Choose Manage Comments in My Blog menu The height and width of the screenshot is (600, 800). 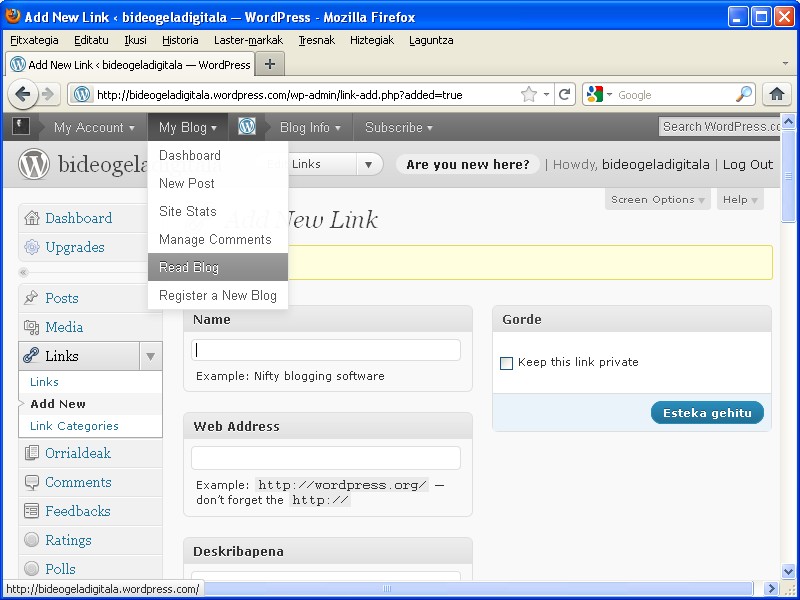218,239
